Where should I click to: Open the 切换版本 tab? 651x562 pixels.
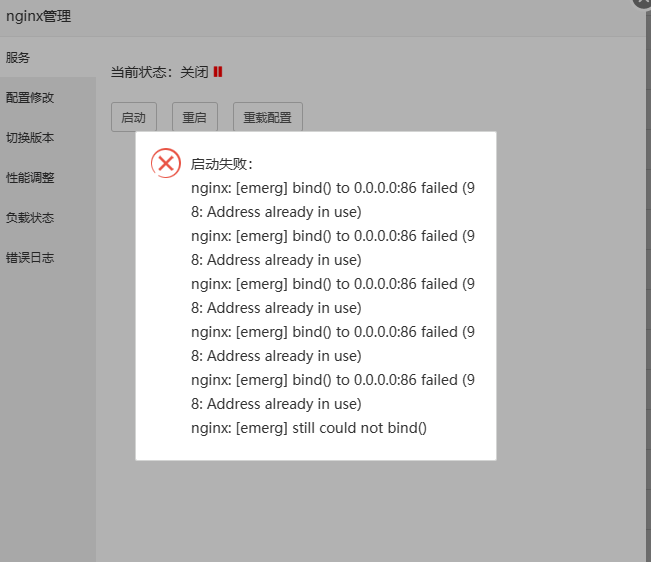[48, 137]
